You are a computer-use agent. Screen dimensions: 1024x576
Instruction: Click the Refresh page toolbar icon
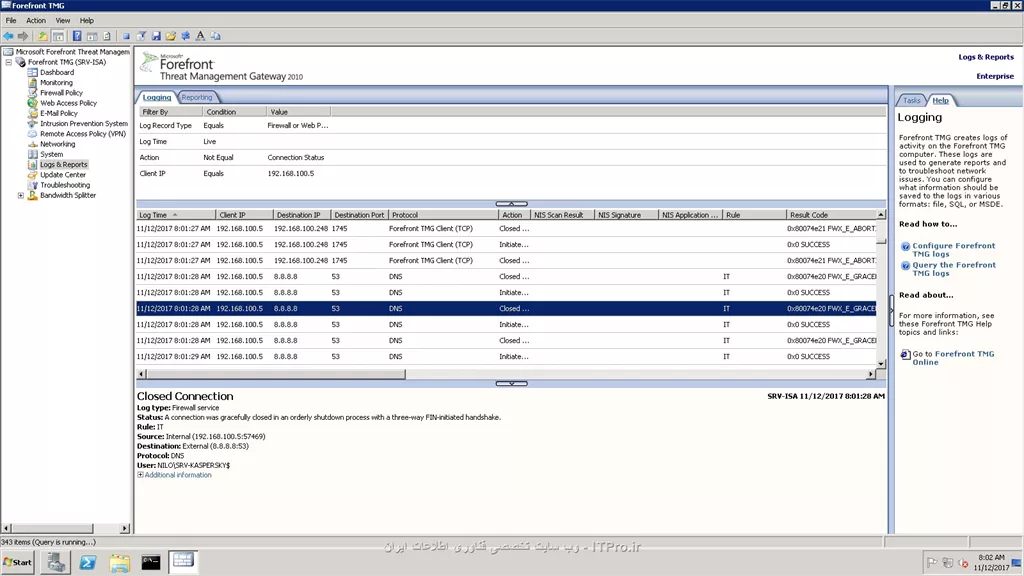pyautogui.click(x=107, y=36)
